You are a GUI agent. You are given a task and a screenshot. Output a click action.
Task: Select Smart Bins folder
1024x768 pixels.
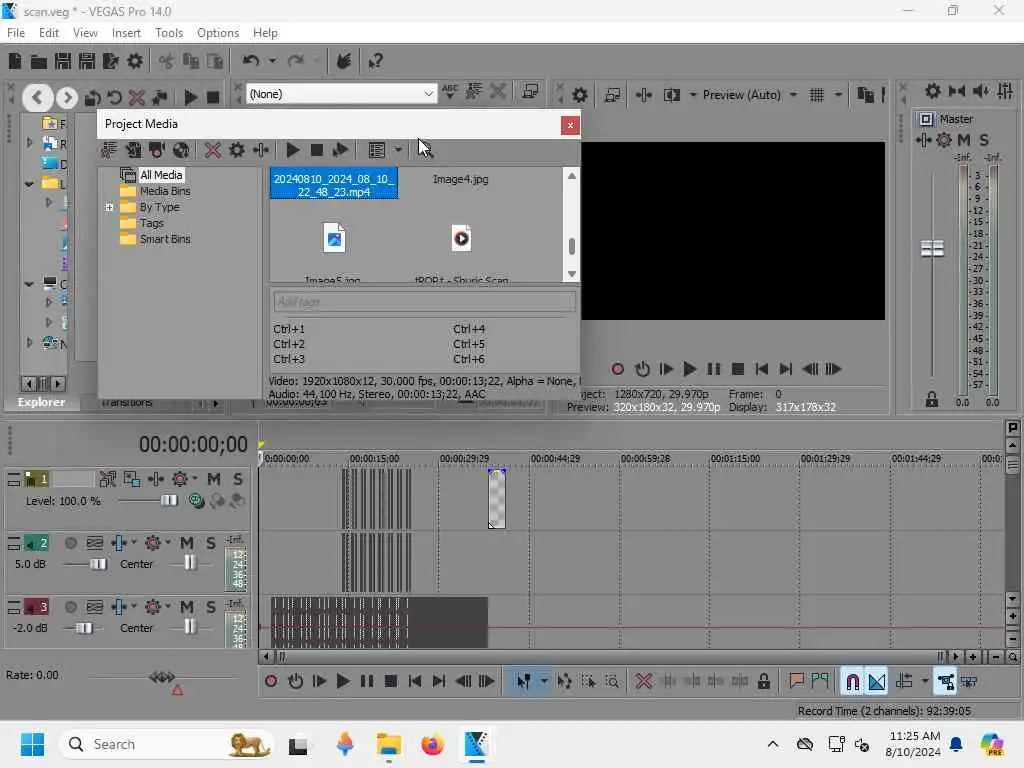(165, 239)
